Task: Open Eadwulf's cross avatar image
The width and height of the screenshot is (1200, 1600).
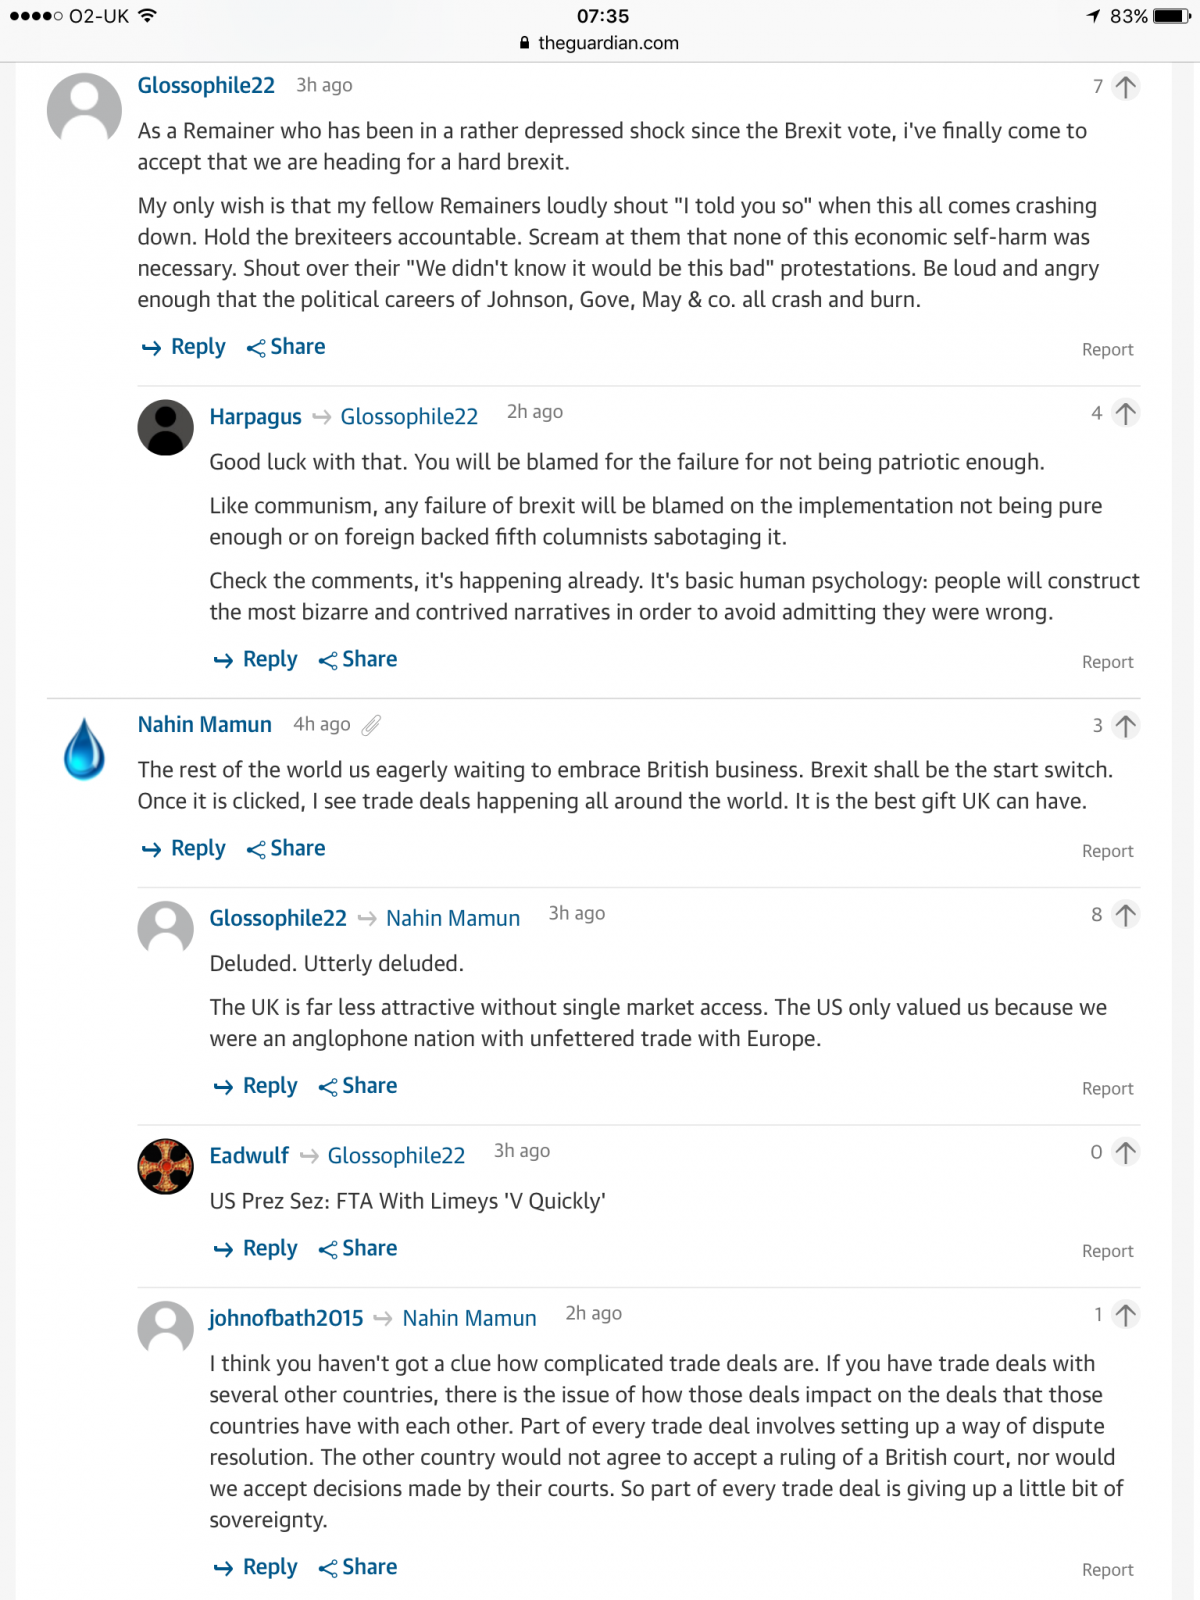Action: pos(165,1166)
